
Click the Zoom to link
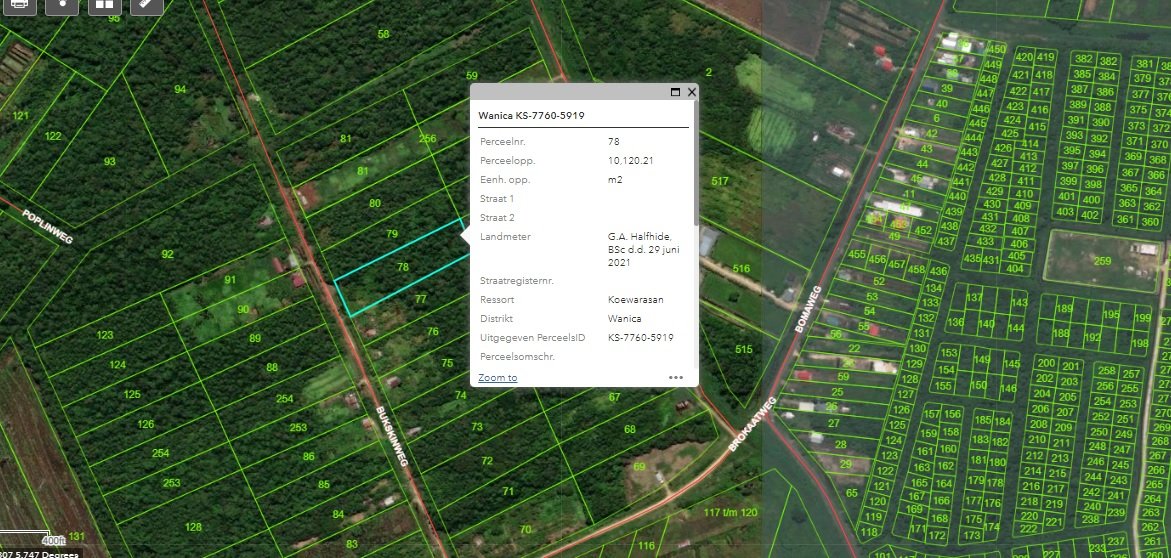pos(497,378)
